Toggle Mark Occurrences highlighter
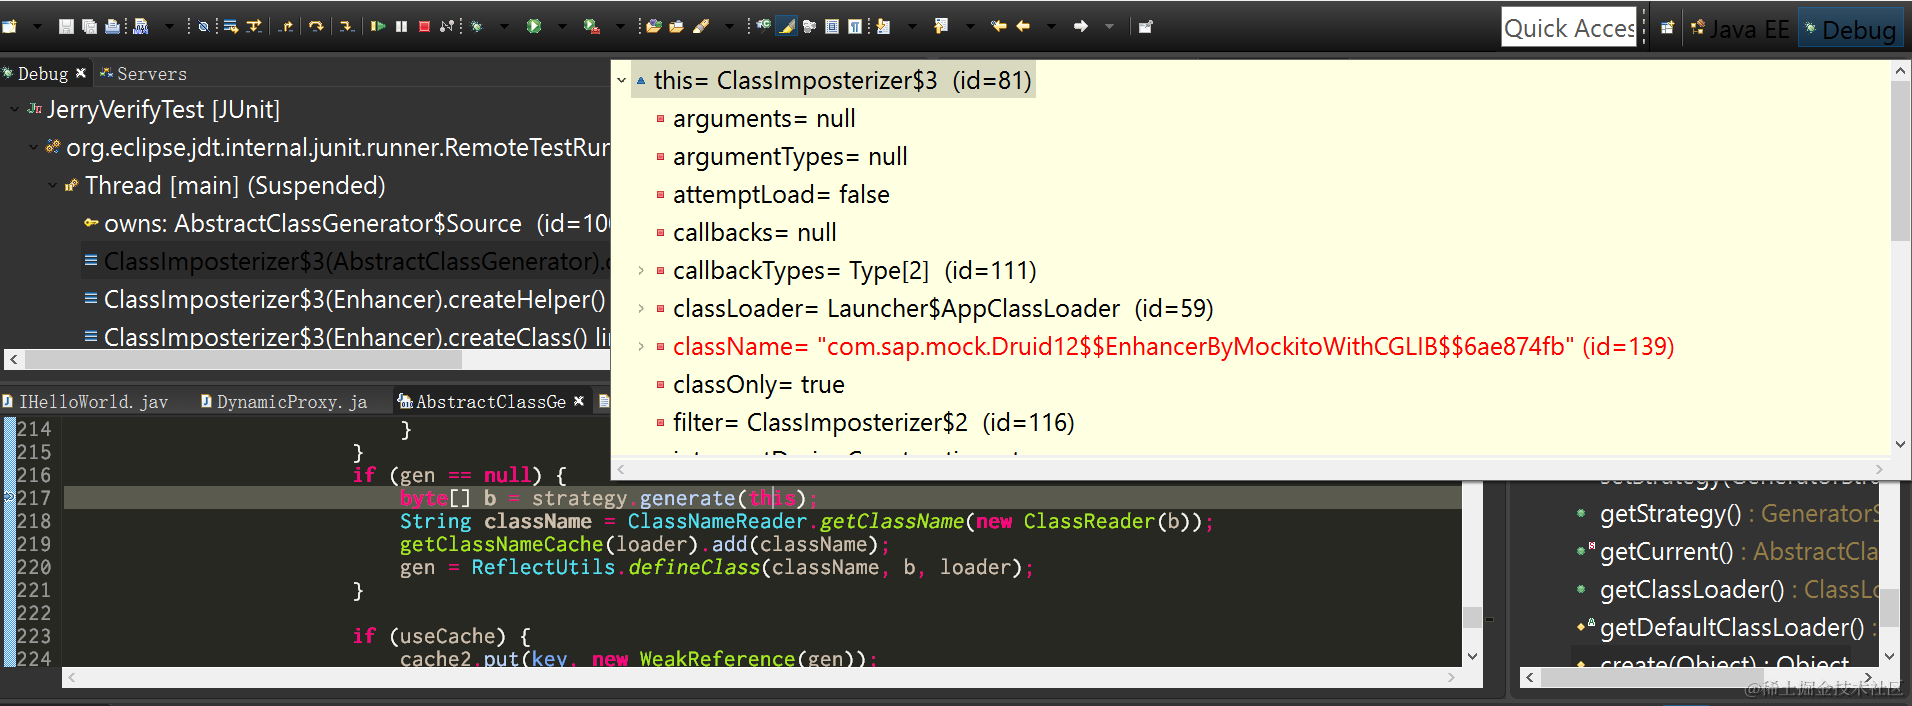 click(786, 26)
